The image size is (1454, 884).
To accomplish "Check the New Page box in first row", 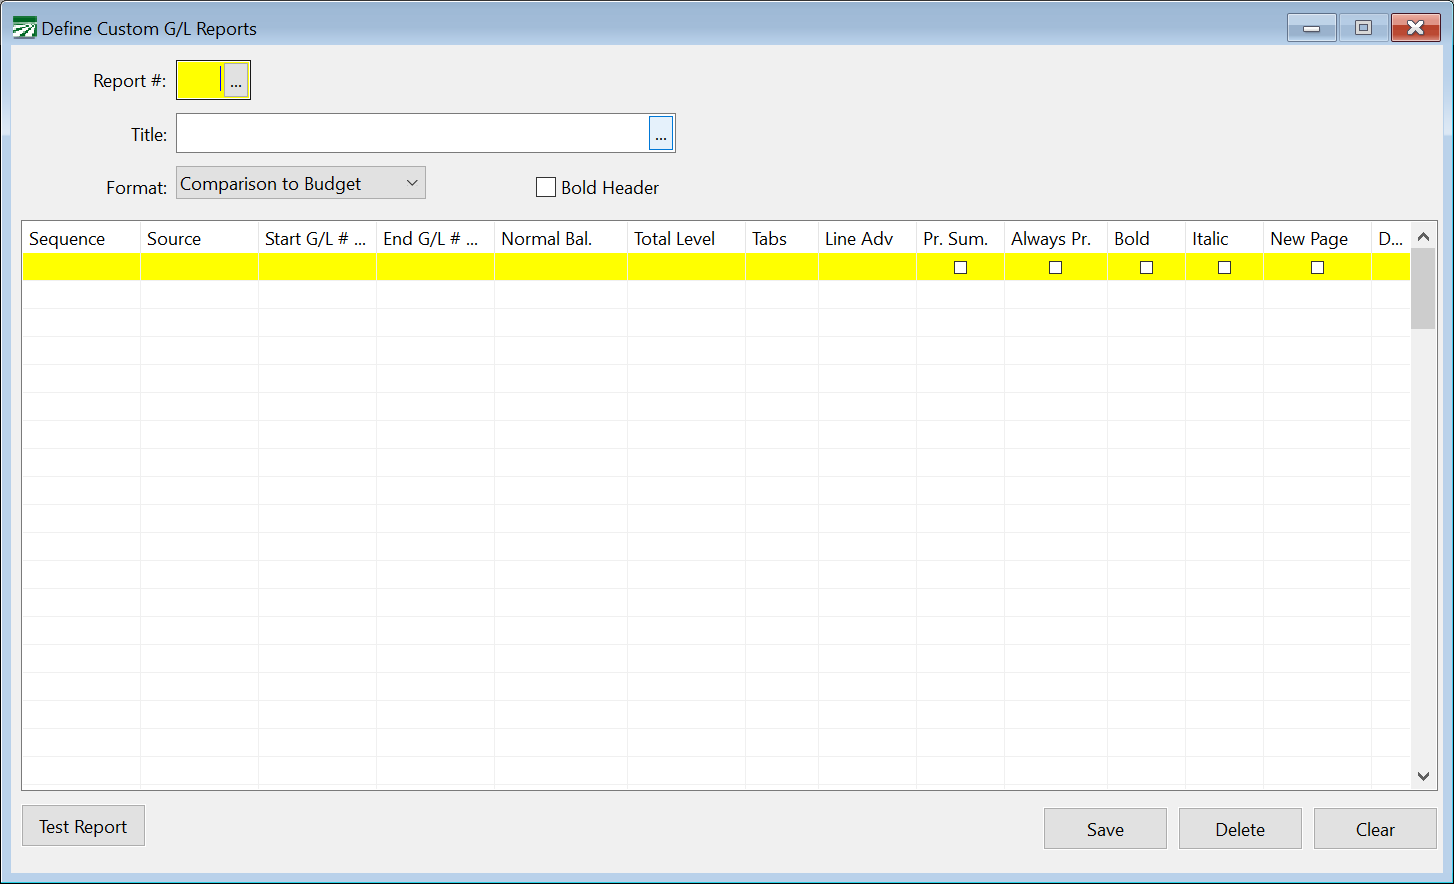I will (x=1317, y=267).
